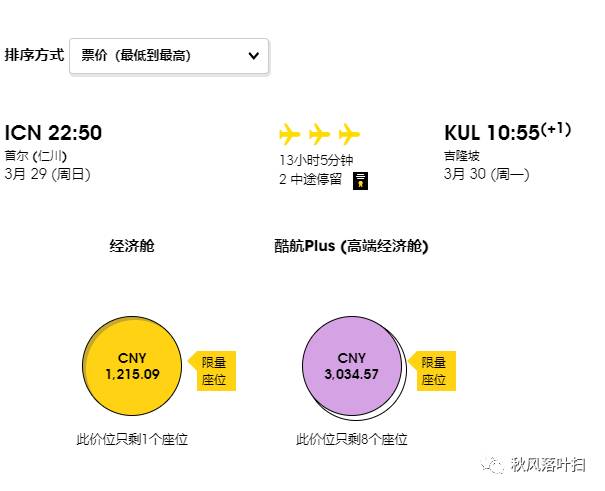Select the purple ScootPlus fare CNY 3,034.57
Image resolution: width=605 pixels, height=491 pixels.
352,366
